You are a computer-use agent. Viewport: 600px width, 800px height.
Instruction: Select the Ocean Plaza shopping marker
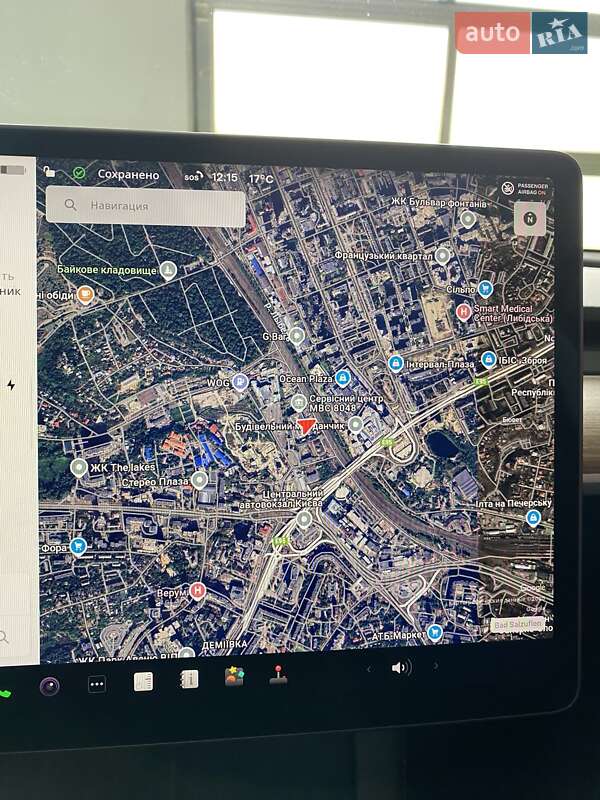click(x=343, y=378)
